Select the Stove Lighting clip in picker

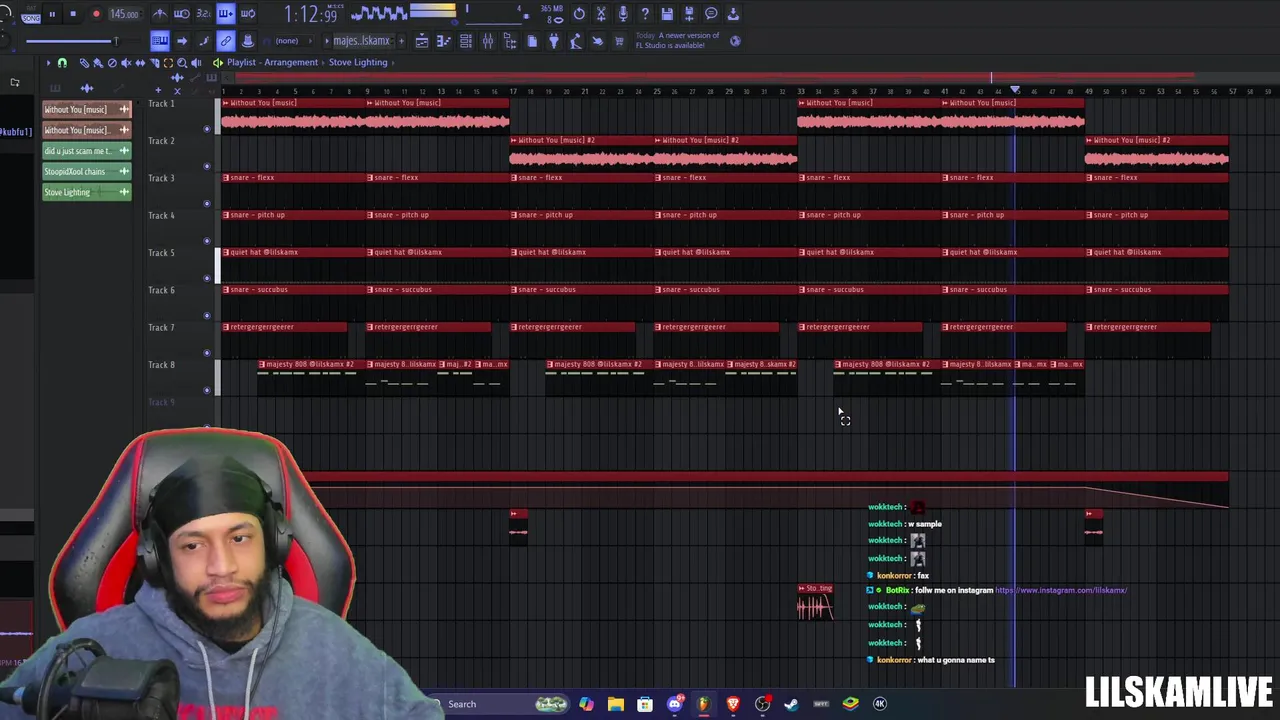86,192
